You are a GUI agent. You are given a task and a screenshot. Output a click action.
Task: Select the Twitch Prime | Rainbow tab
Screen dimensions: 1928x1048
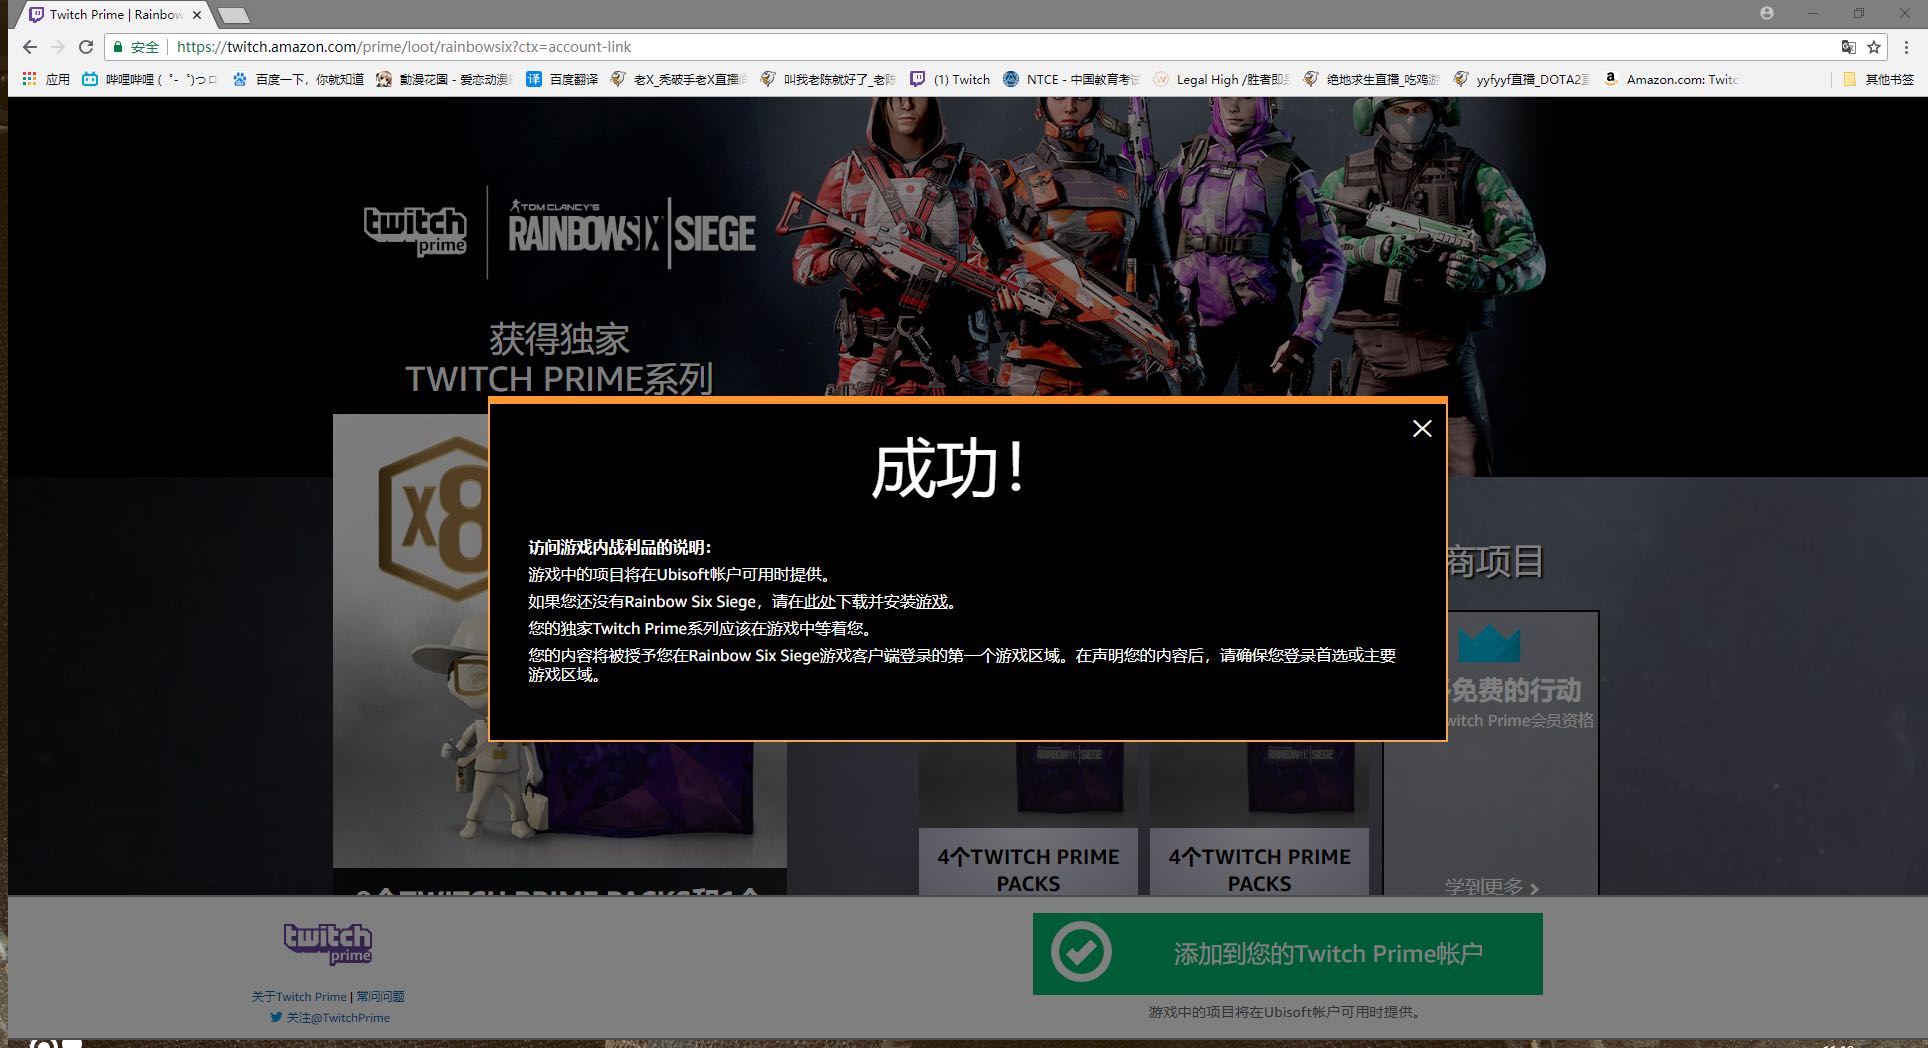(x=114, y=15)
